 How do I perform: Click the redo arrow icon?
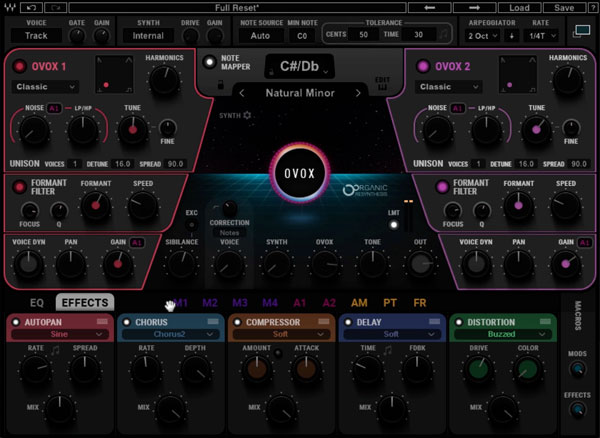pyautogui.click(x=55, y=7)
